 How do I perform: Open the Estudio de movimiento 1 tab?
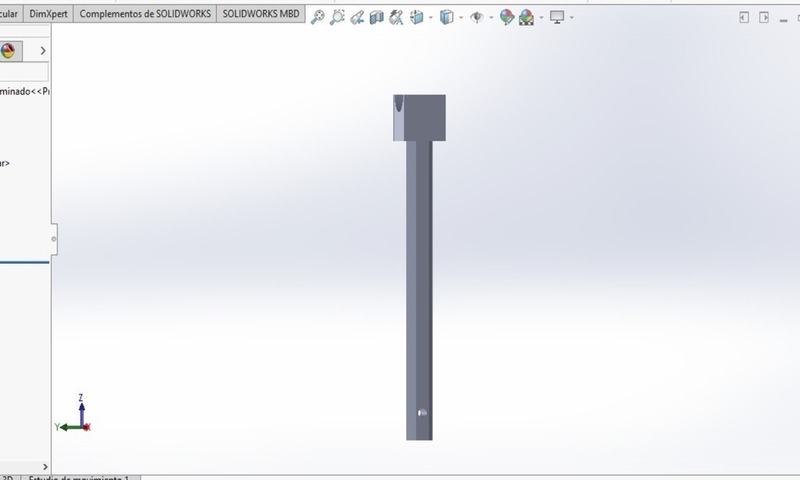click(80, 477)
